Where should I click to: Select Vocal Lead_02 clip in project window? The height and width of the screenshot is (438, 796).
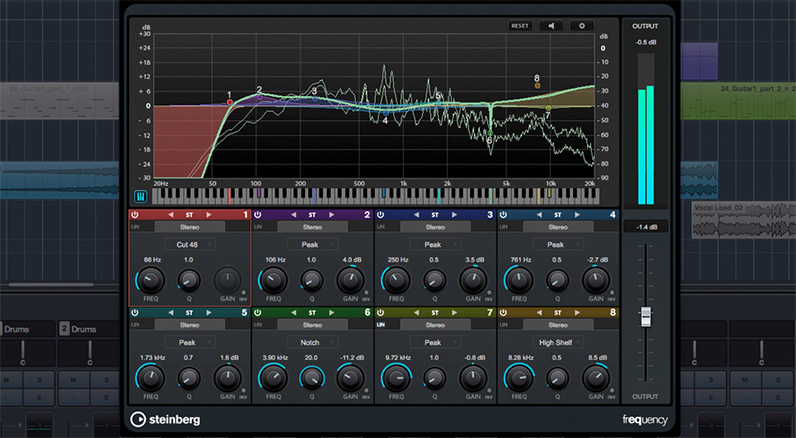point(744,220)
